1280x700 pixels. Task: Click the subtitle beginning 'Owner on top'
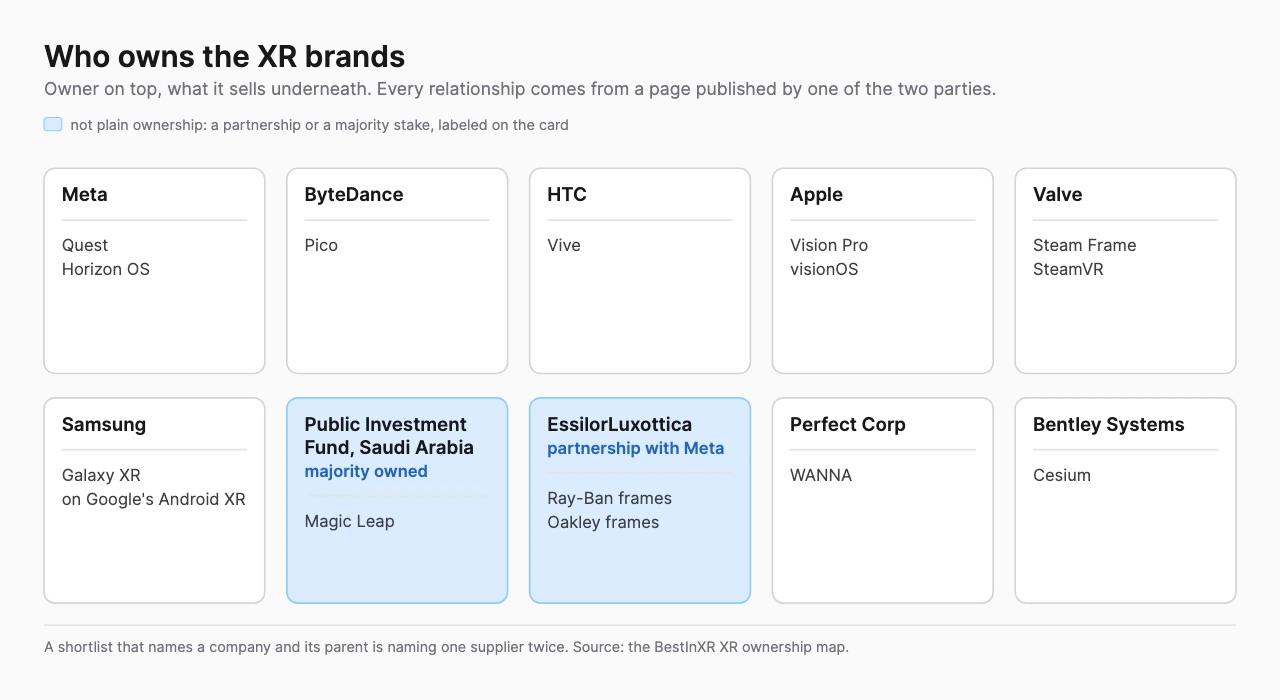(x=520, y=89)
